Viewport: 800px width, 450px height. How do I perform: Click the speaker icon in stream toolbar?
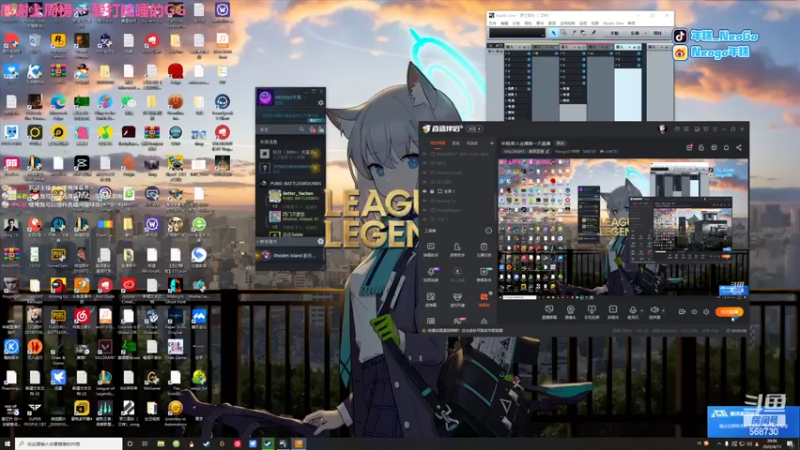point(654,310)
